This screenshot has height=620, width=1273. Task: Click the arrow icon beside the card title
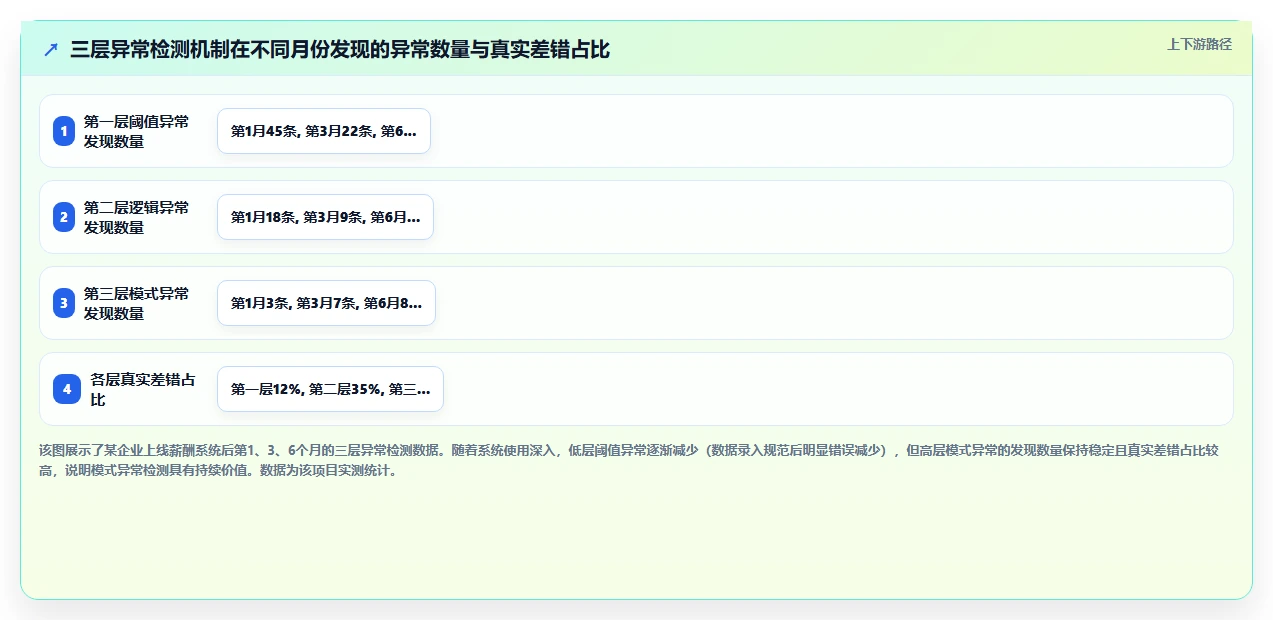(x=51, y=49)
